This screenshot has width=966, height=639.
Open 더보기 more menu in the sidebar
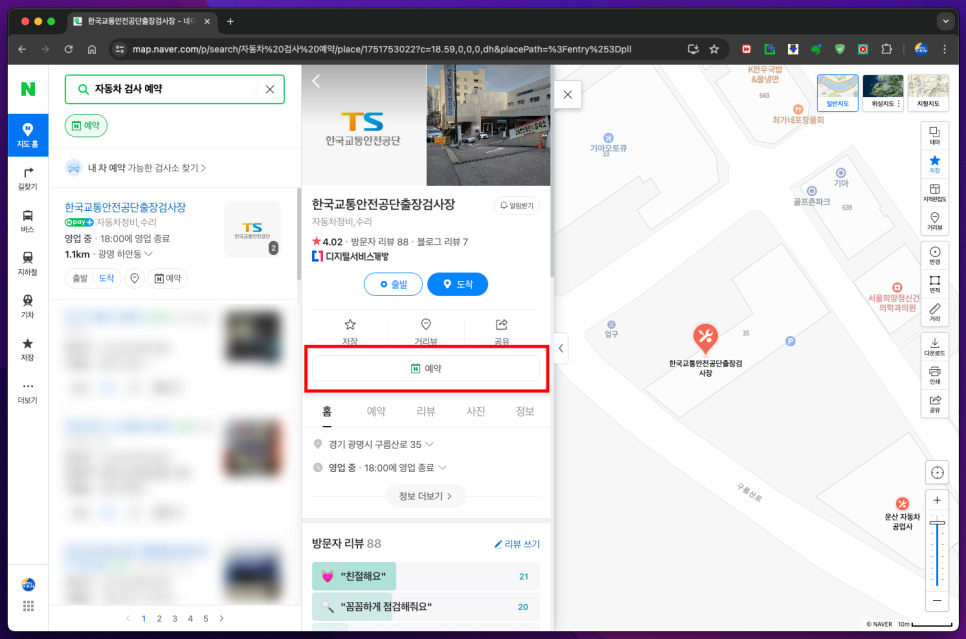coord(28,392)
